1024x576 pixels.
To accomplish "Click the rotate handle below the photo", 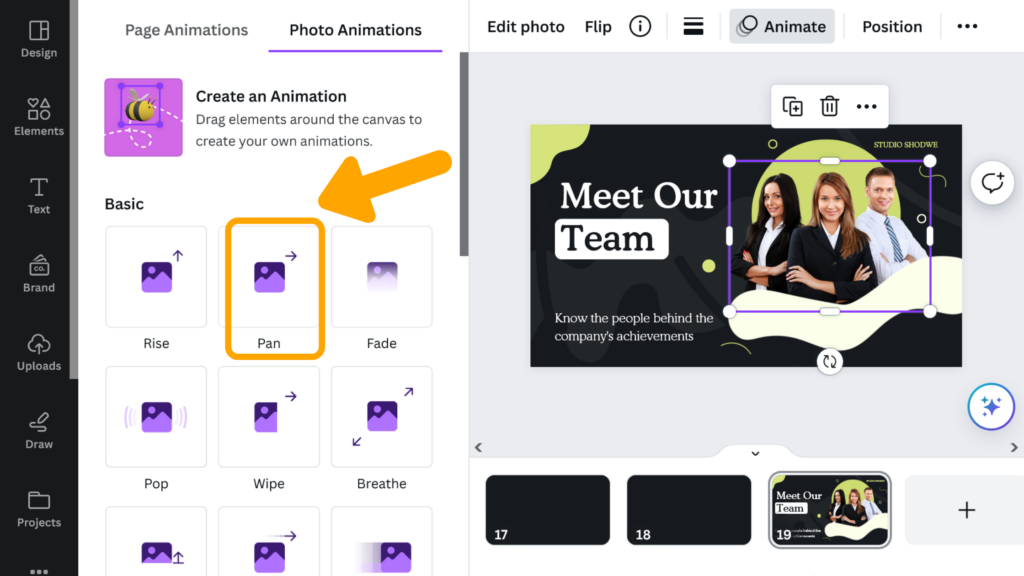I will tap(829, 362).
